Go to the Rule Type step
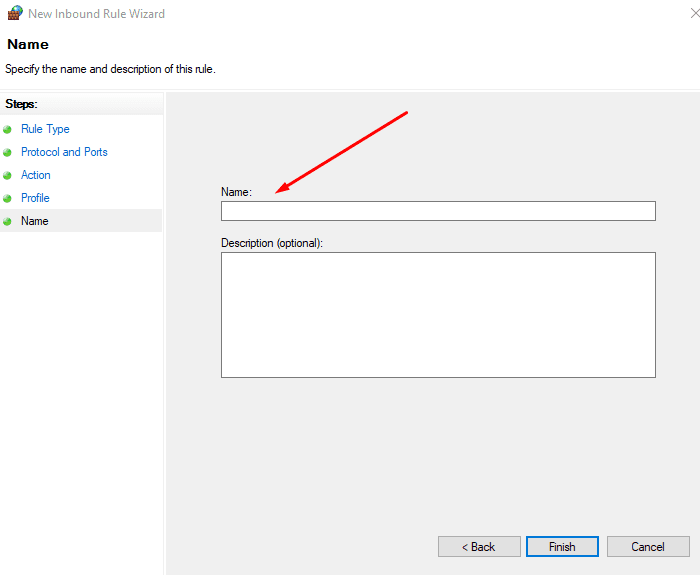Viewport: 700px width, 575px height. (45, 129)
